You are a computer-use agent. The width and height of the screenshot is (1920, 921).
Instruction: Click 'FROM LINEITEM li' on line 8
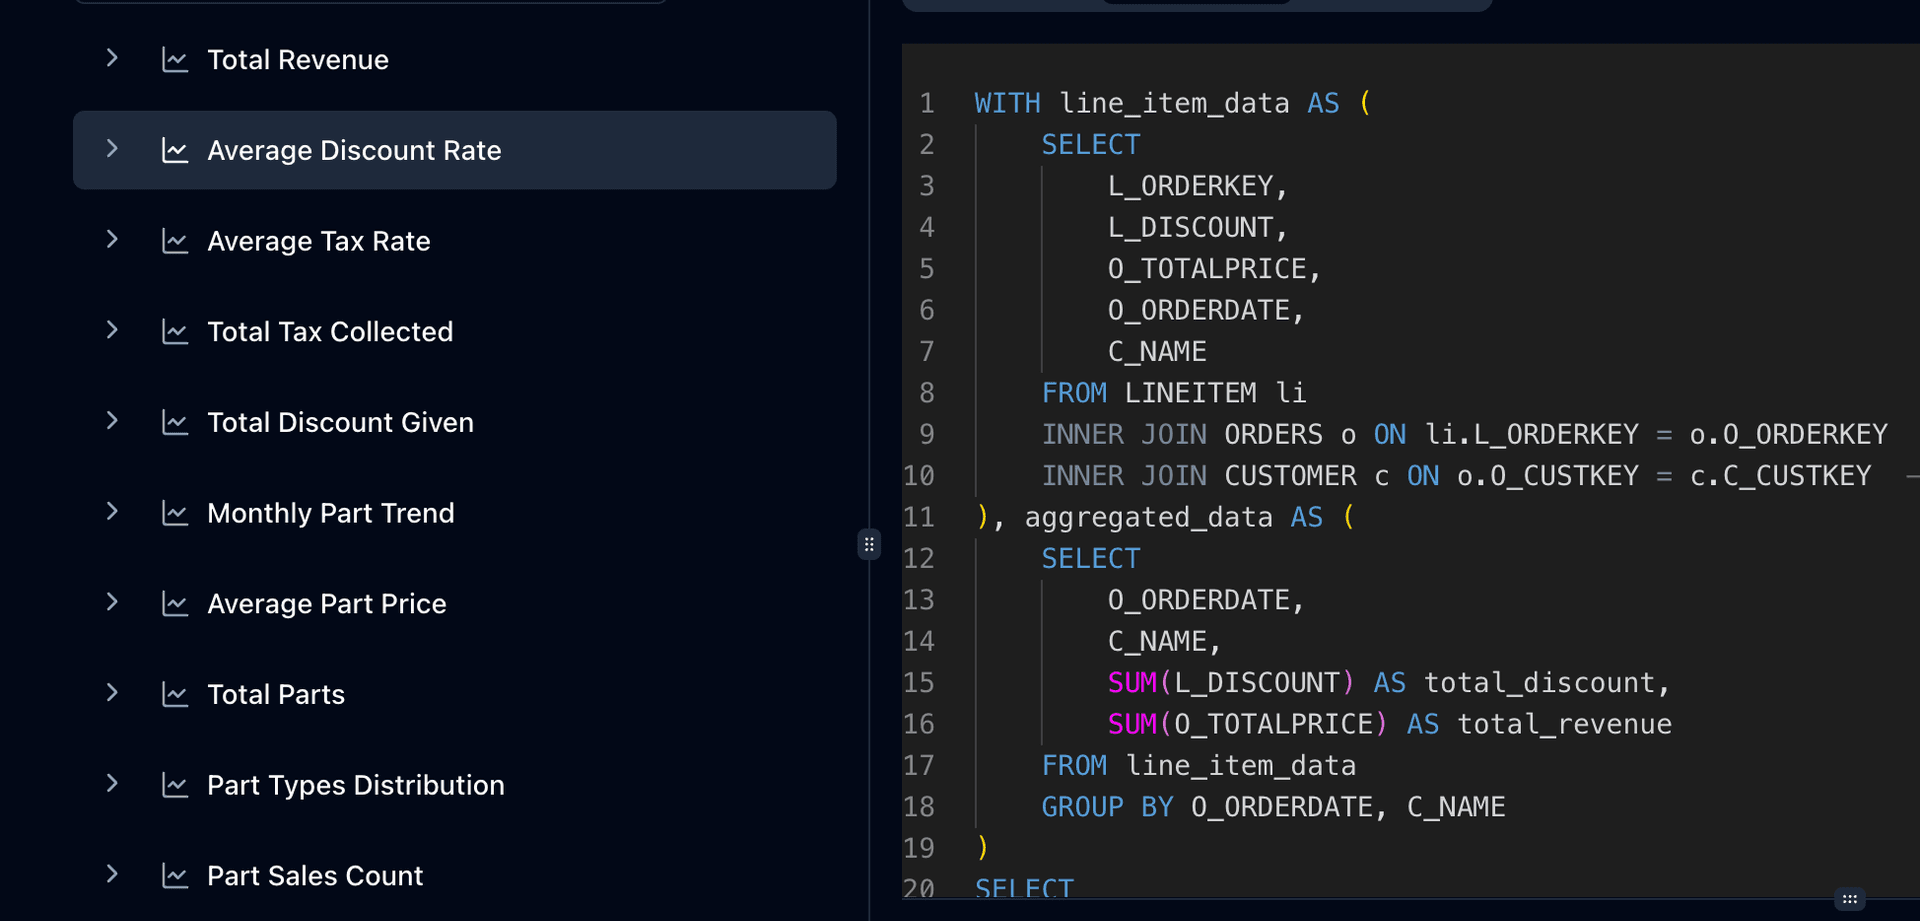(1174, 393)
